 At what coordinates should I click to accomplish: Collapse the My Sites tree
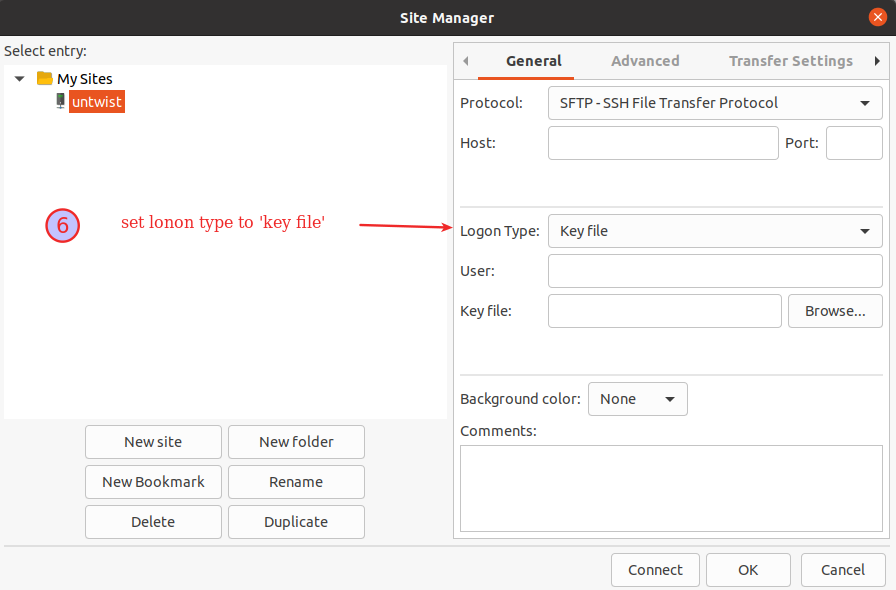click(20, 79)
